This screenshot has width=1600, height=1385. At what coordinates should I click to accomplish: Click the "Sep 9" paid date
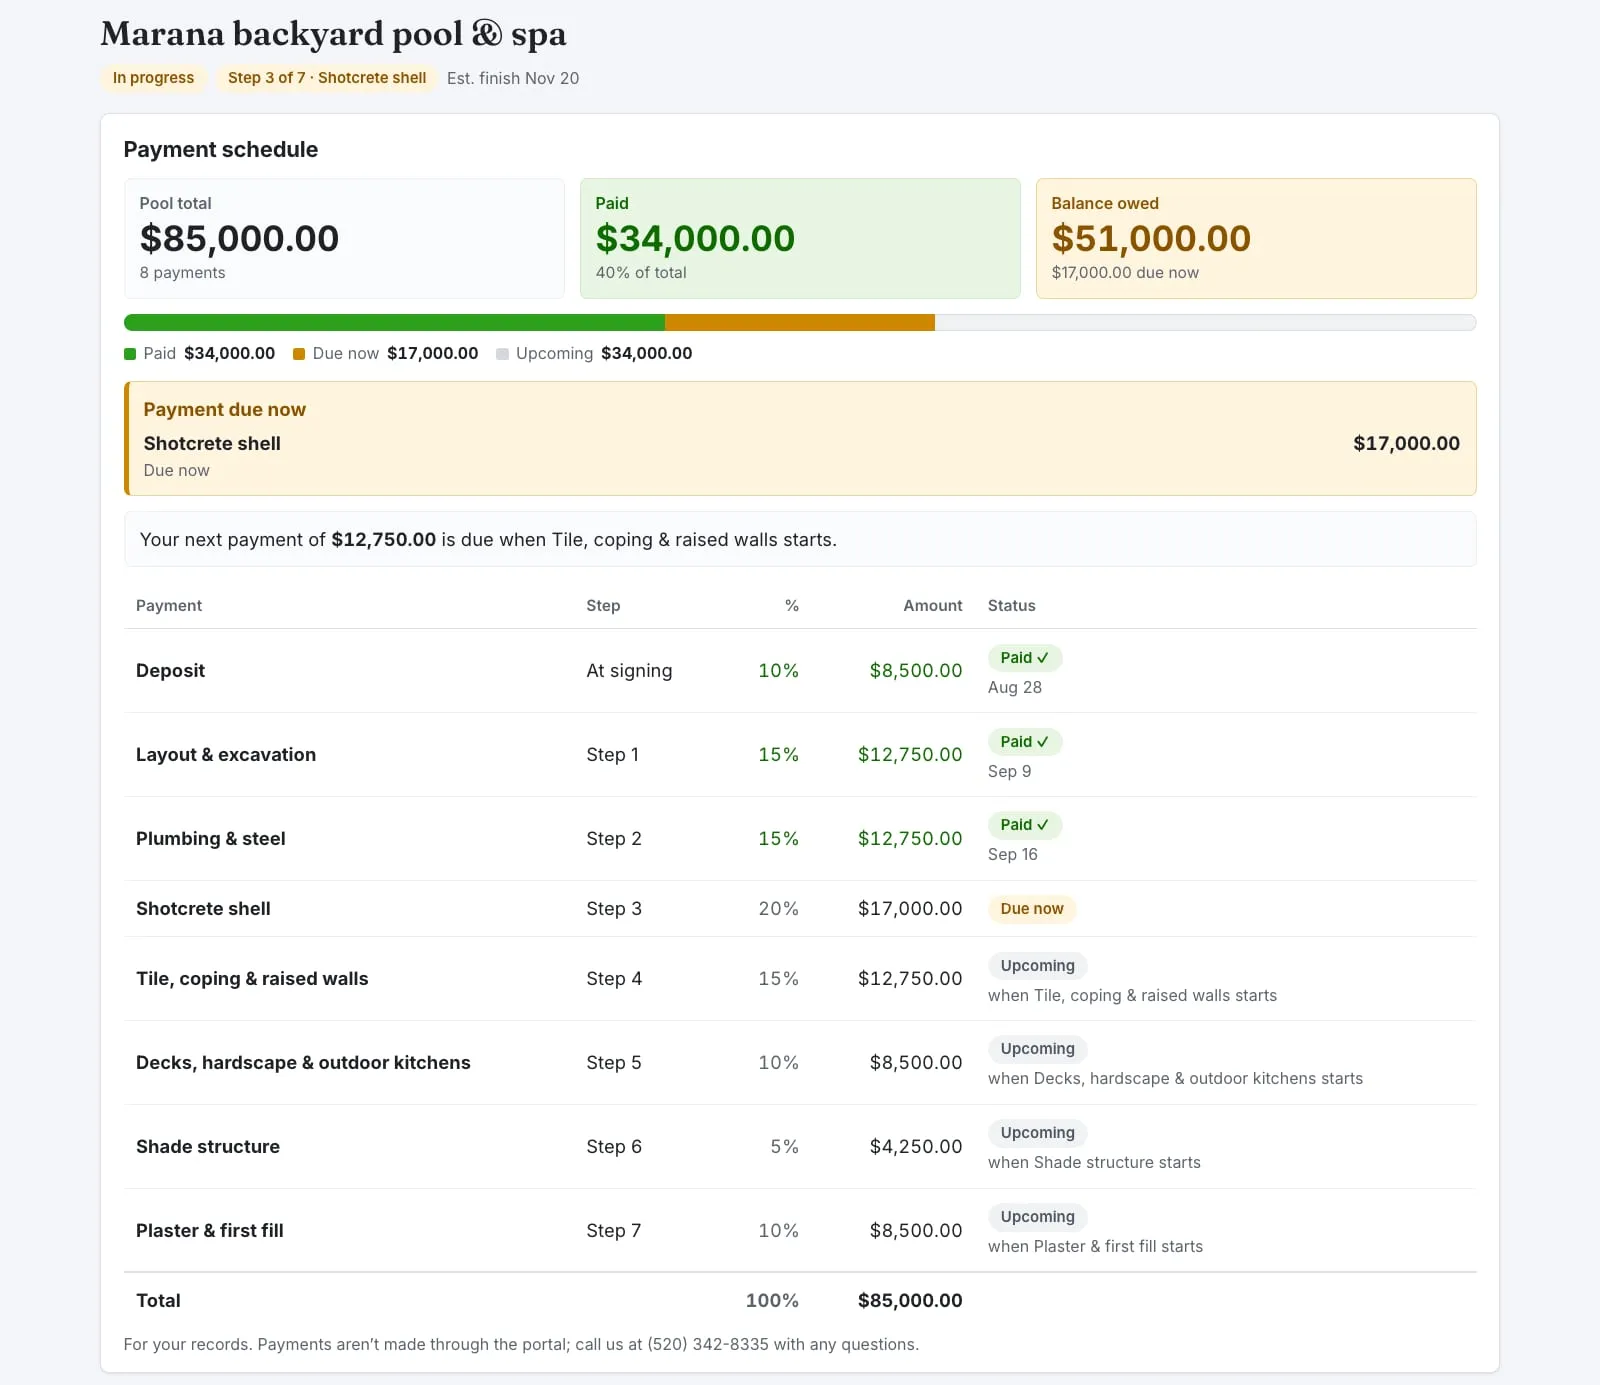1009,772
